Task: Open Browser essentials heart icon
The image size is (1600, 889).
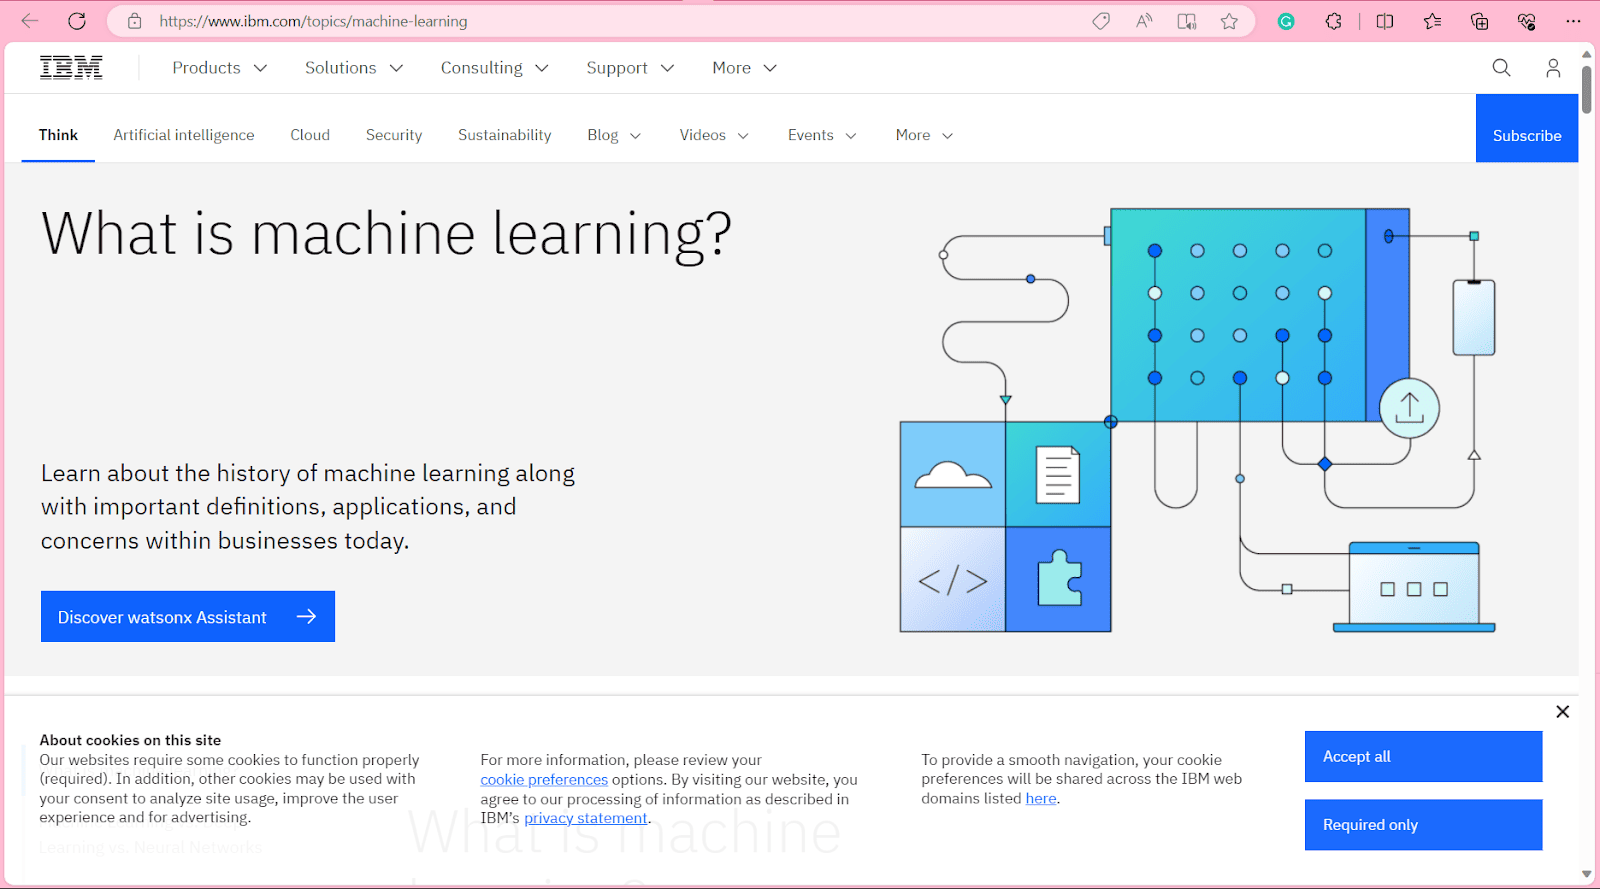Action: tap(1526, 21)
